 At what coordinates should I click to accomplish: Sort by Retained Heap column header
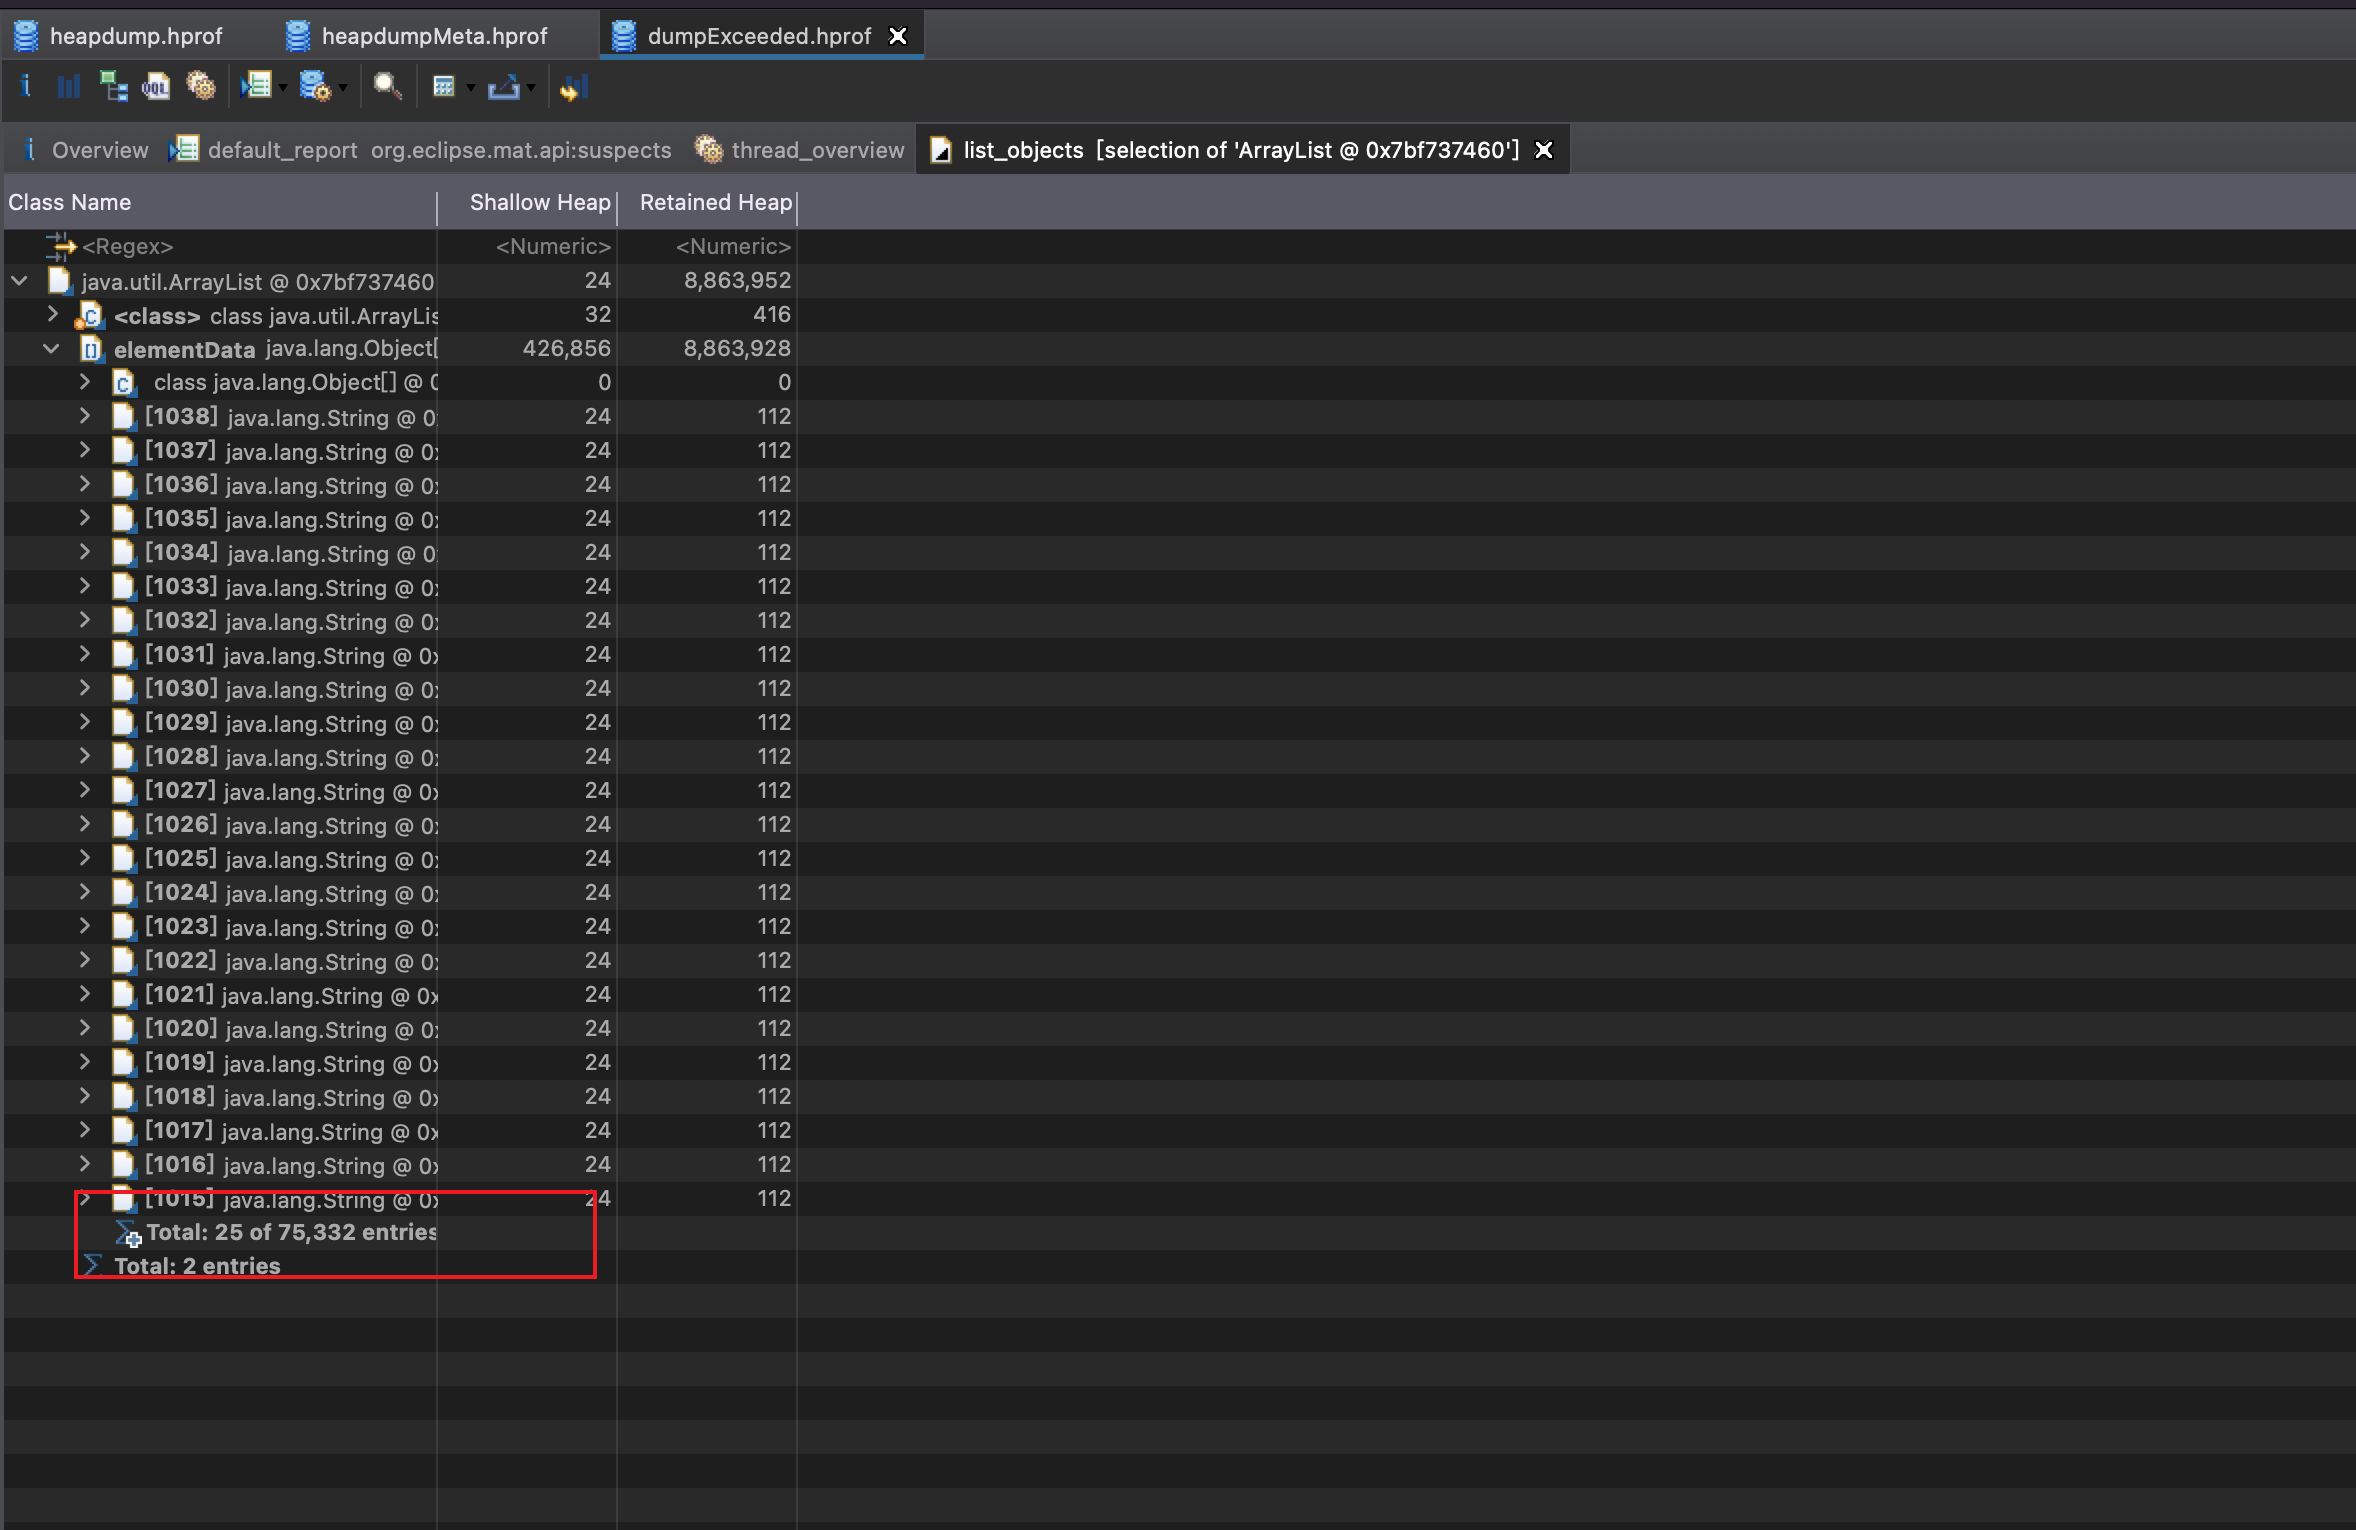click(707, 203)
